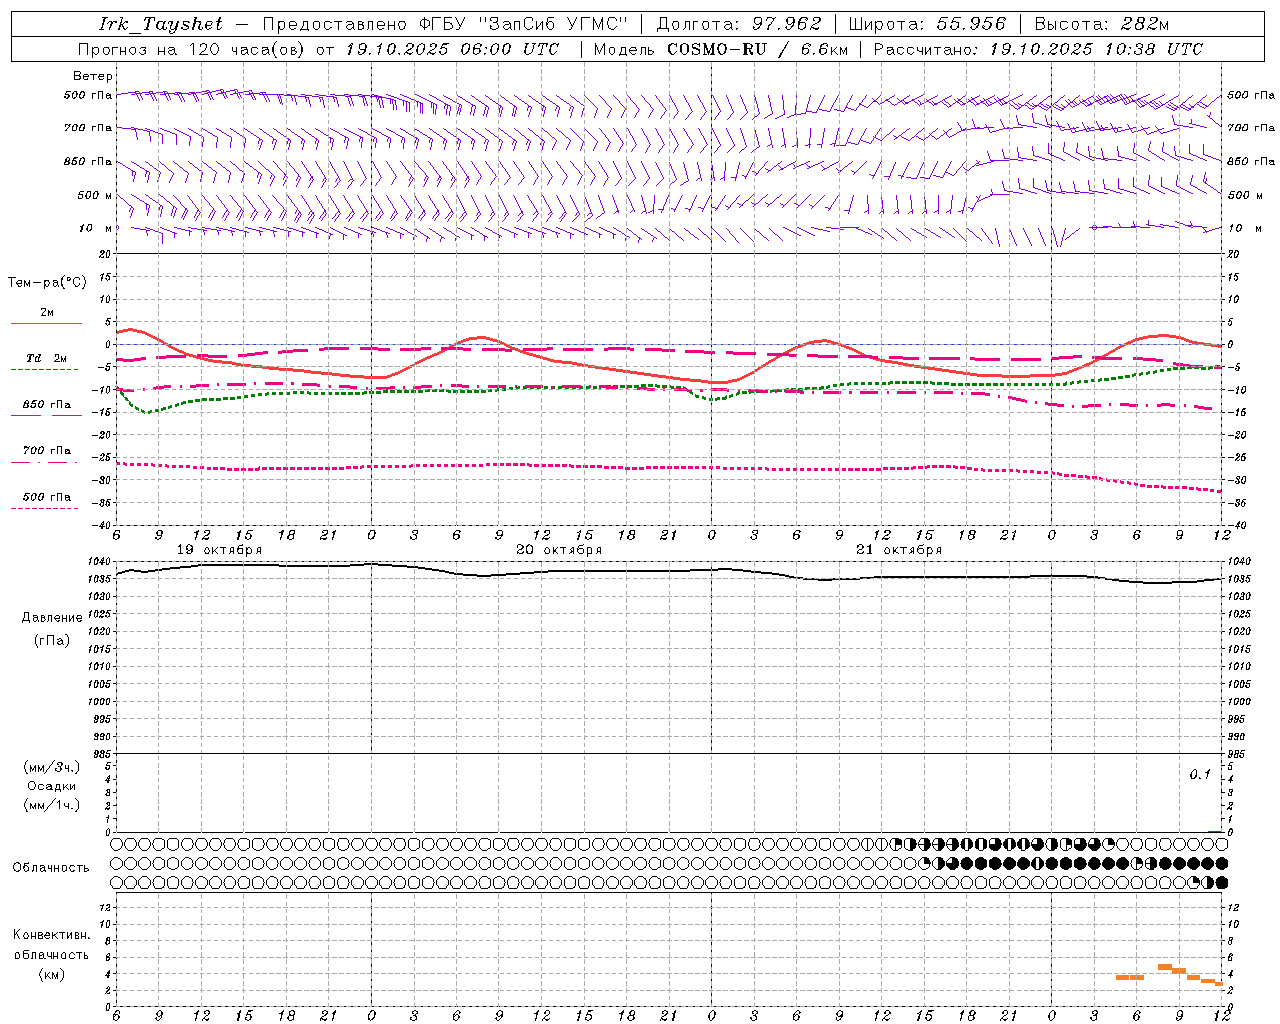Click the (мм/3ч.) precipitation unit label
Viewport: 1280px width, 1024px height.
point(52,767)
